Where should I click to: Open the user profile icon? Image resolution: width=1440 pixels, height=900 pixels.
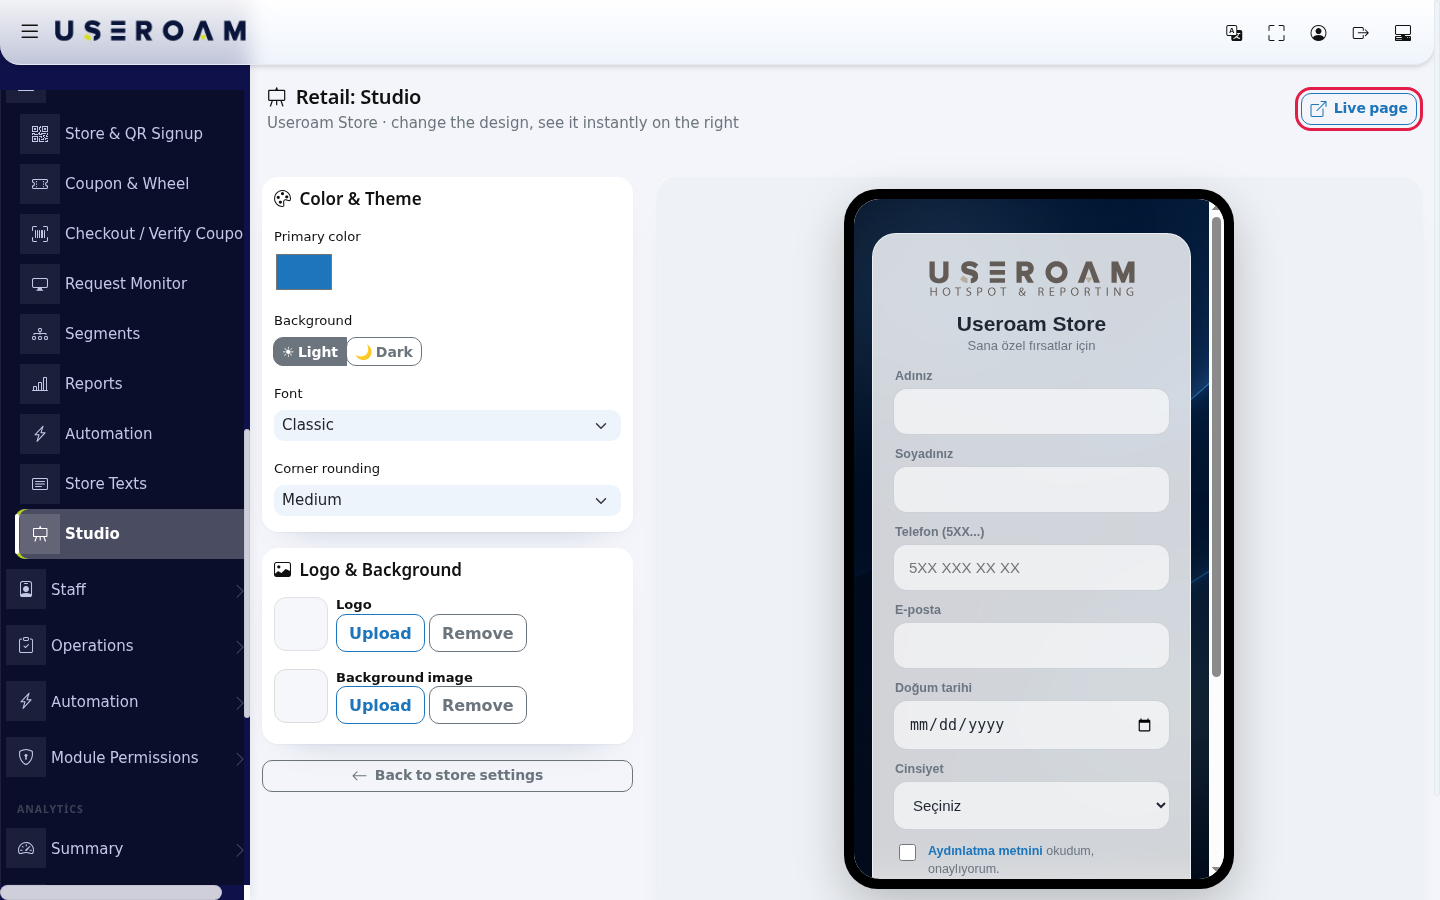point(1318,33)
